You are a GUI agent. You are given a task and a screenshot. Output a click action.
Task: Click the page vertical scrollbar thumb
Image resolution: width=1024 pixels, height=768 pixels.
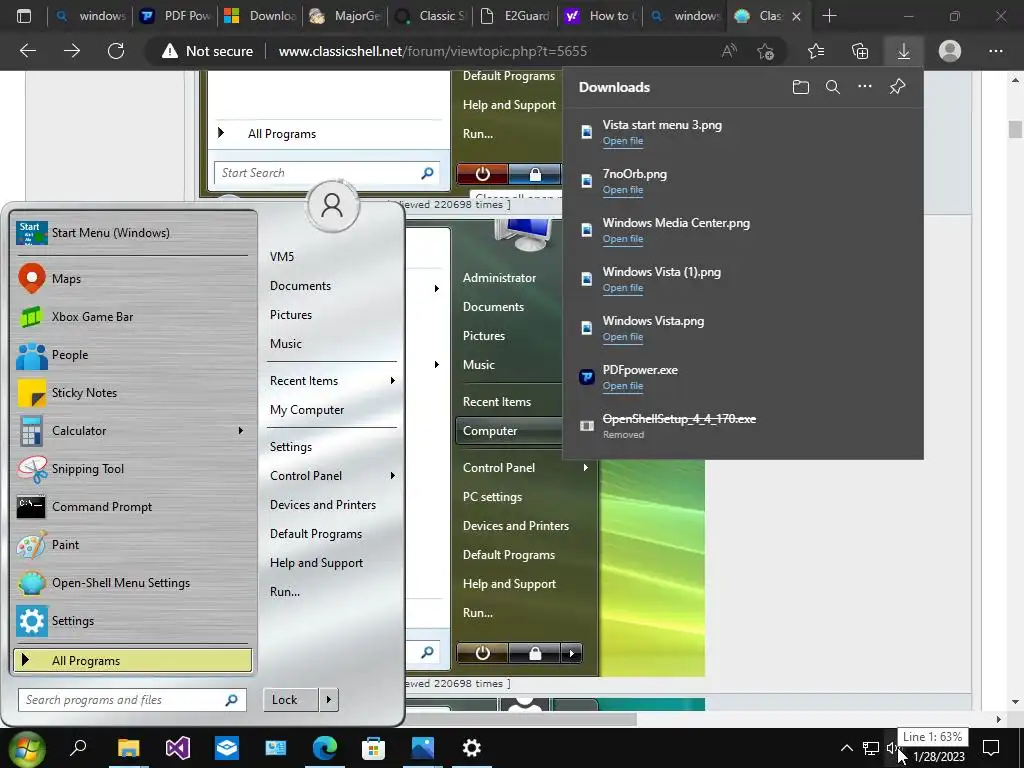pyautogui.click(x=1015, y=129)
